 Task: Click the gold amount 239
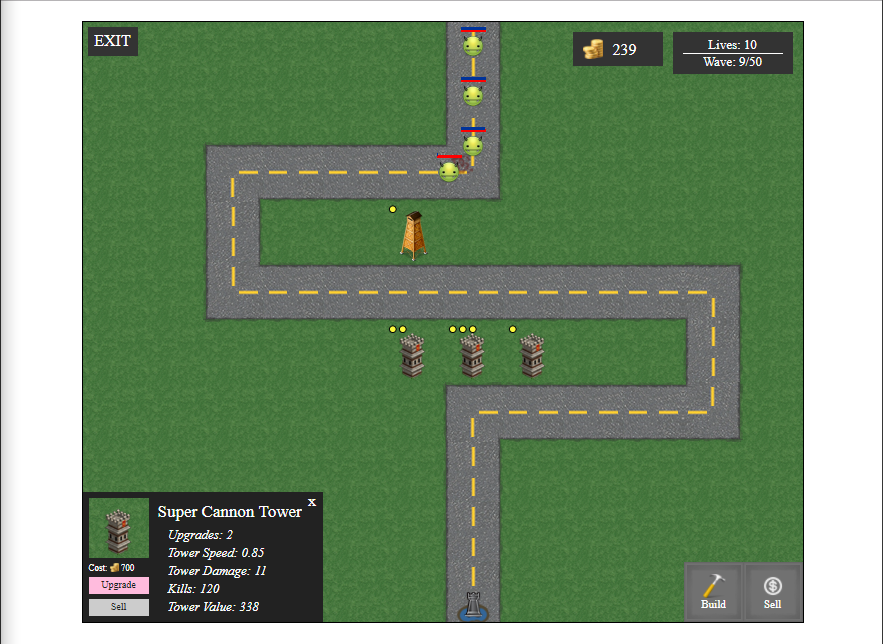click(624, 49)
